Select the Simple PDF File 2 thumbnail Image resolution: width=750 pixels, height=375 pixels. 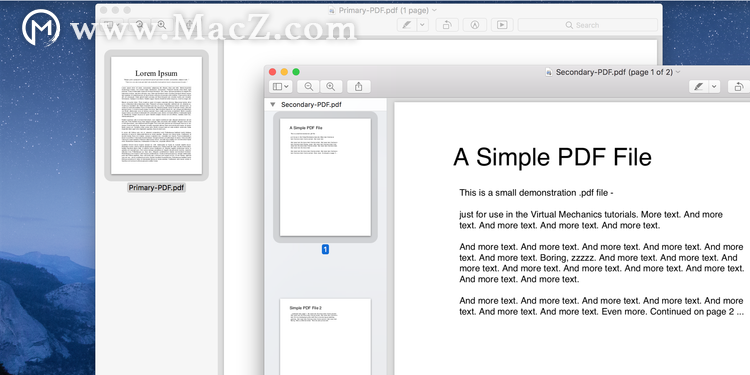coord(325,337)
